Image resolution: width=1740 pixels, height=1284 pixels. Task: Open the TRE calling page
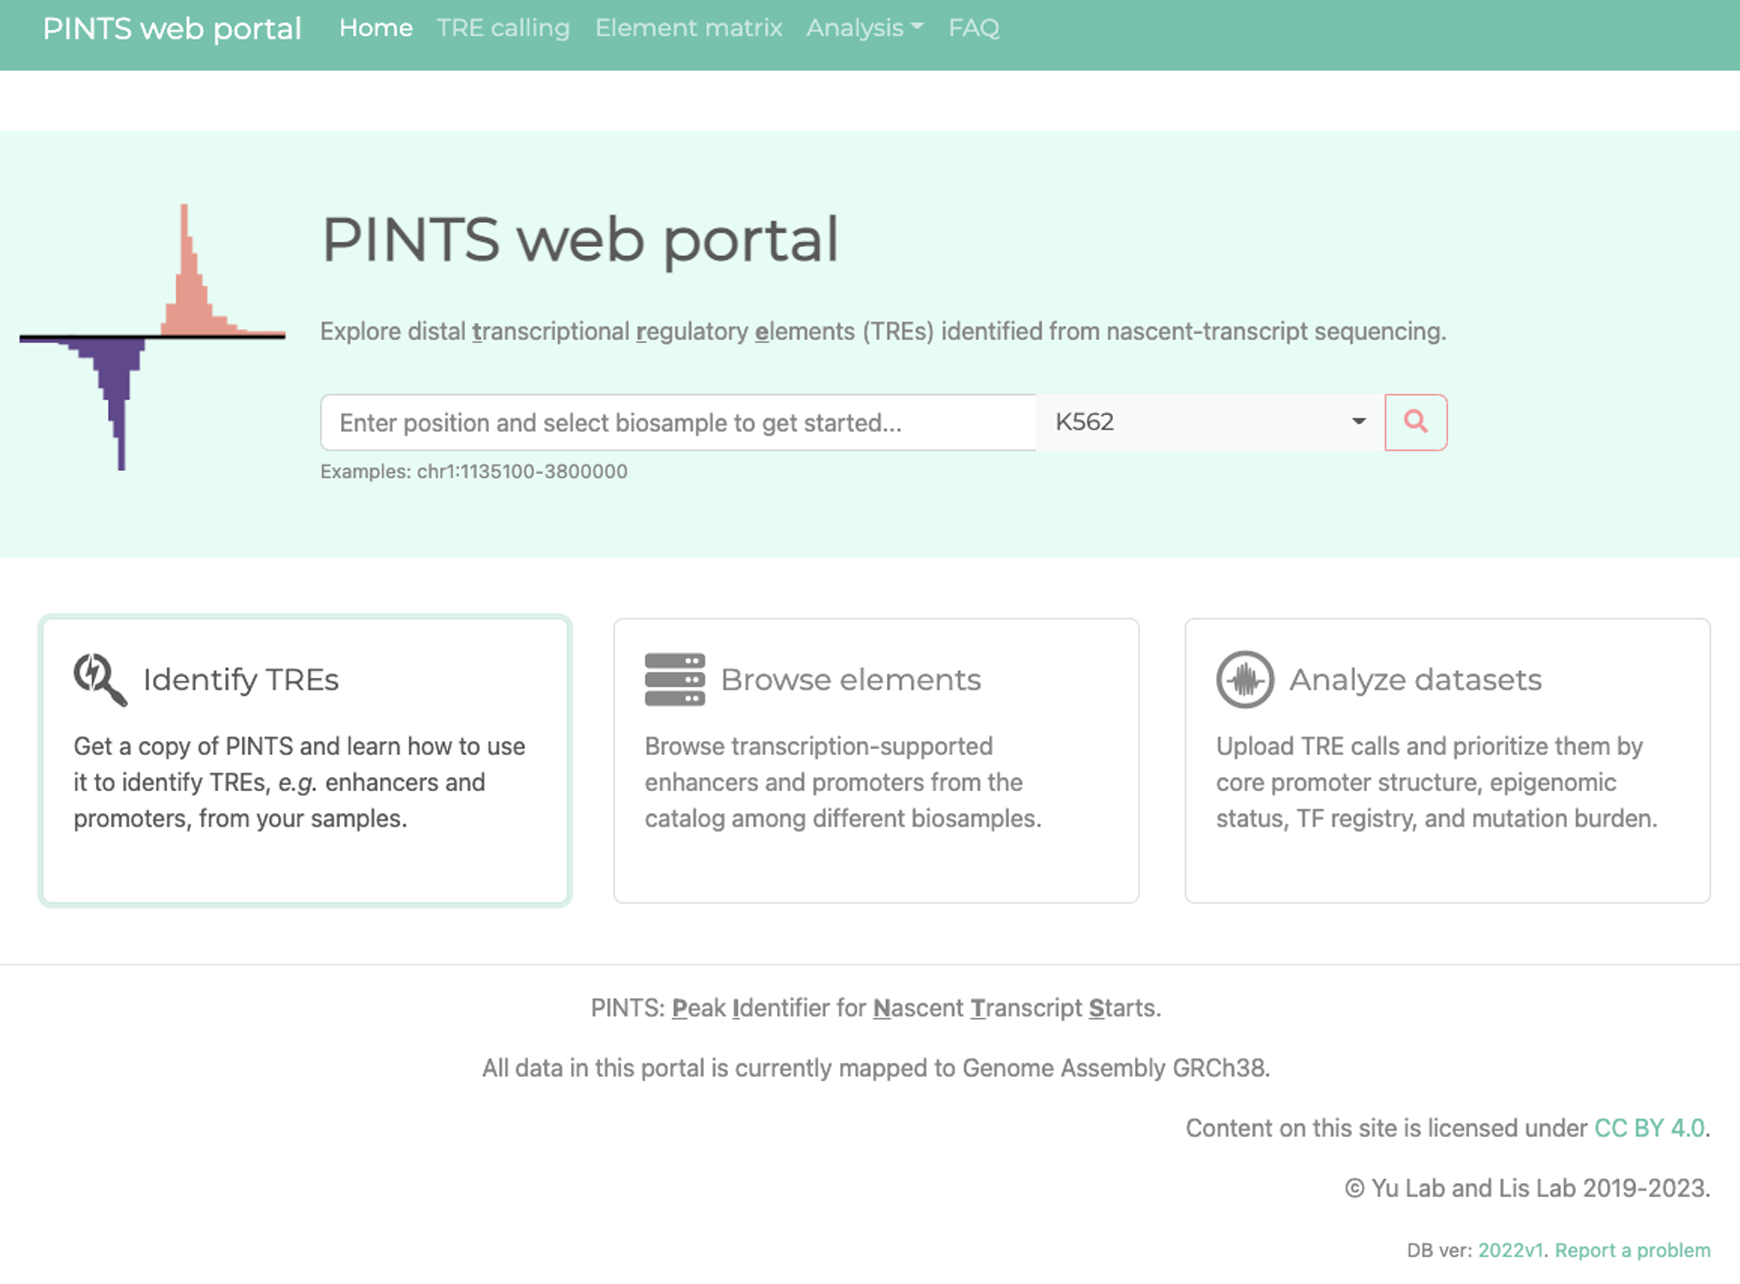point(503,28)
